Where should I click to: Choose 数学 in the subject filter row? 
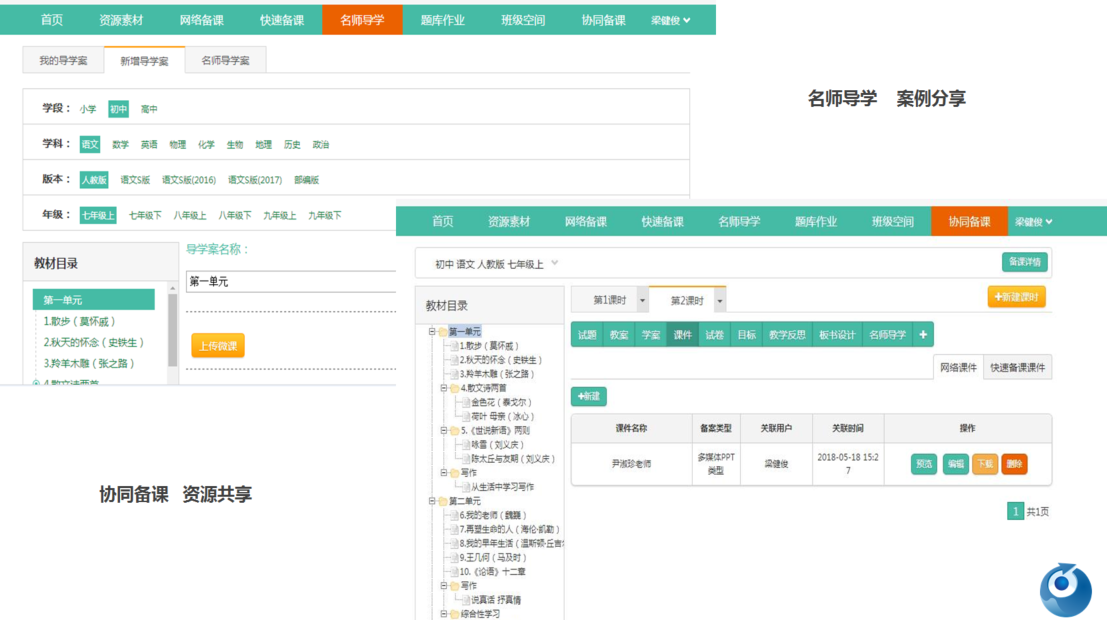click(x=120, y=145)
